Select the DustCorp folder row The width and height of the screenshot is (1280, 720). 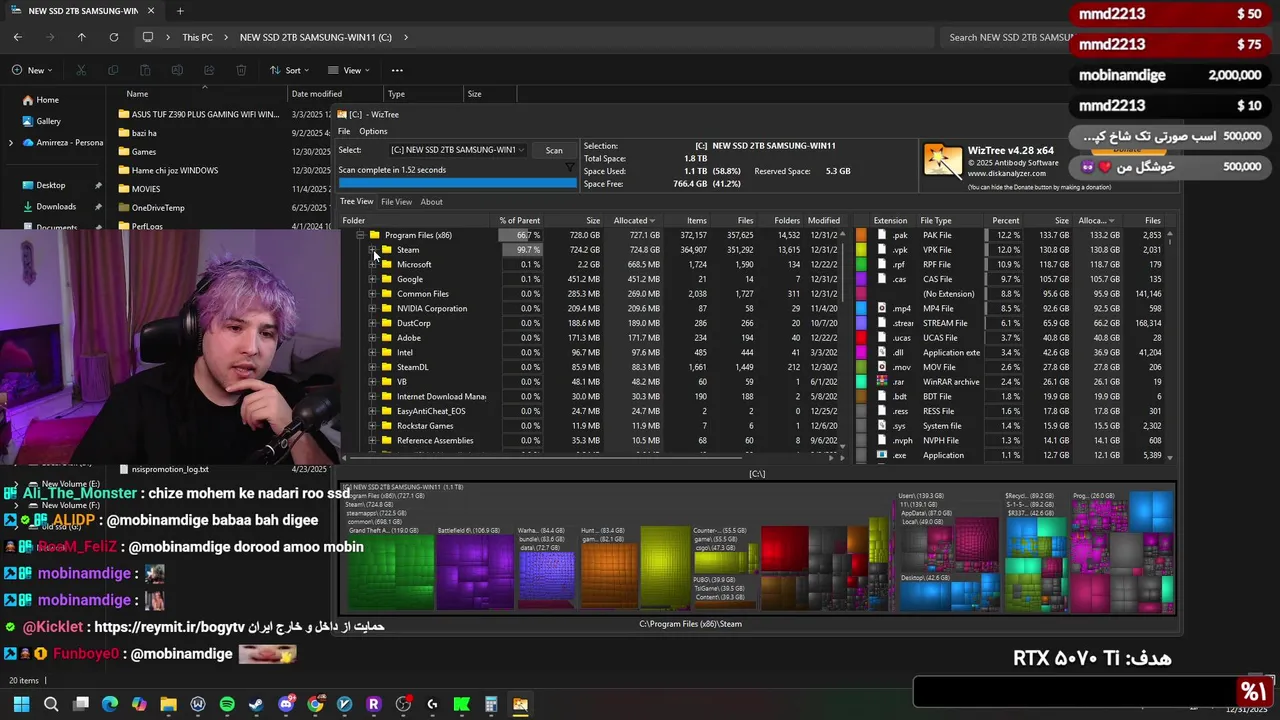coord(592,323)
